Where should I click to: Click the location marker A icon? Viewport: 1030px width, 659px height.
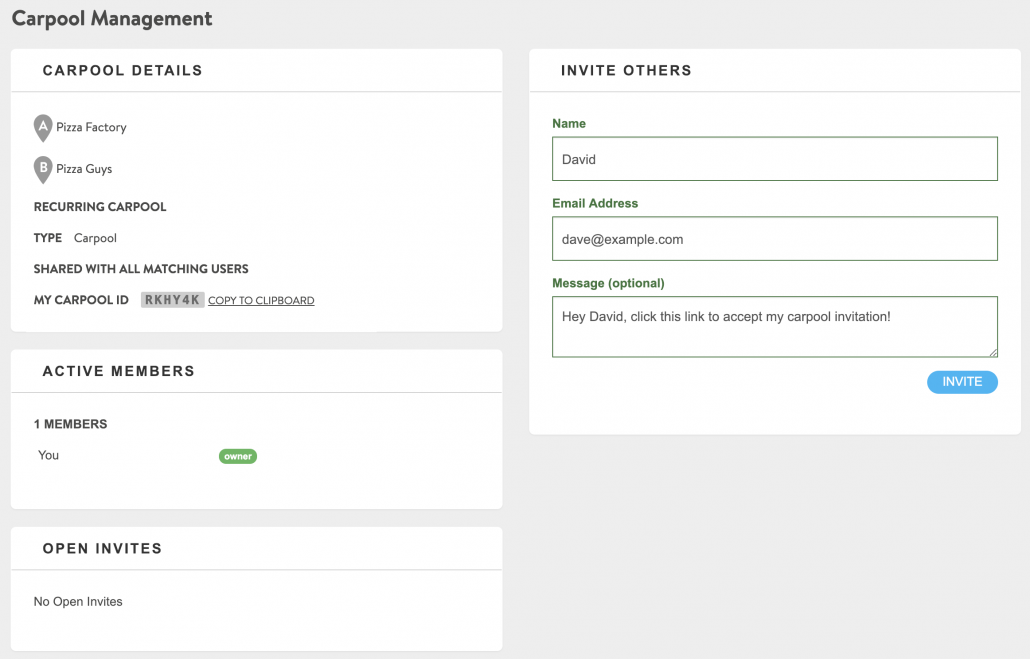[43, 128]
